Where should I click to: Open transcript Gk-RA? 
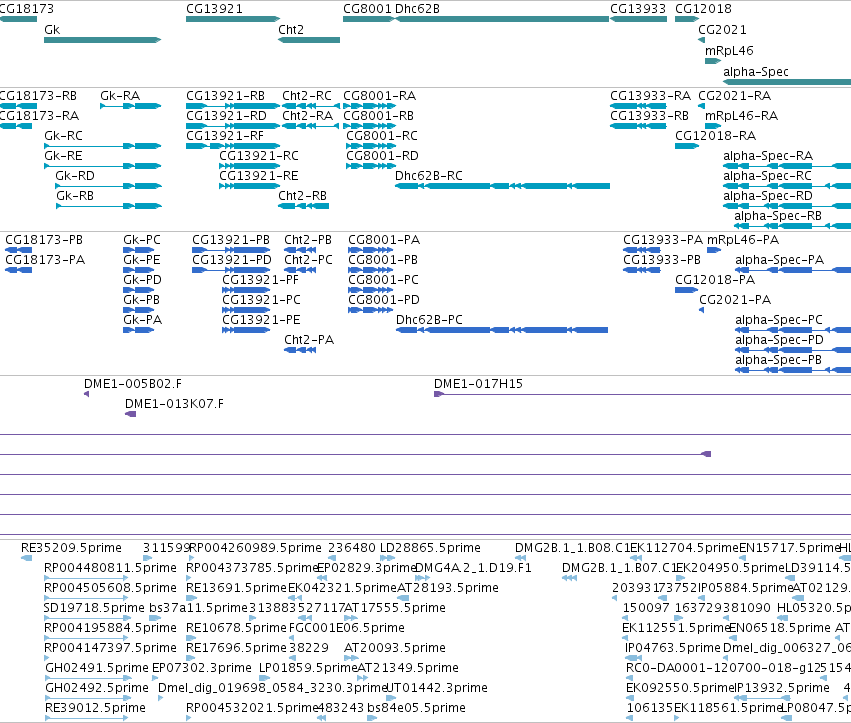(120, 96)
